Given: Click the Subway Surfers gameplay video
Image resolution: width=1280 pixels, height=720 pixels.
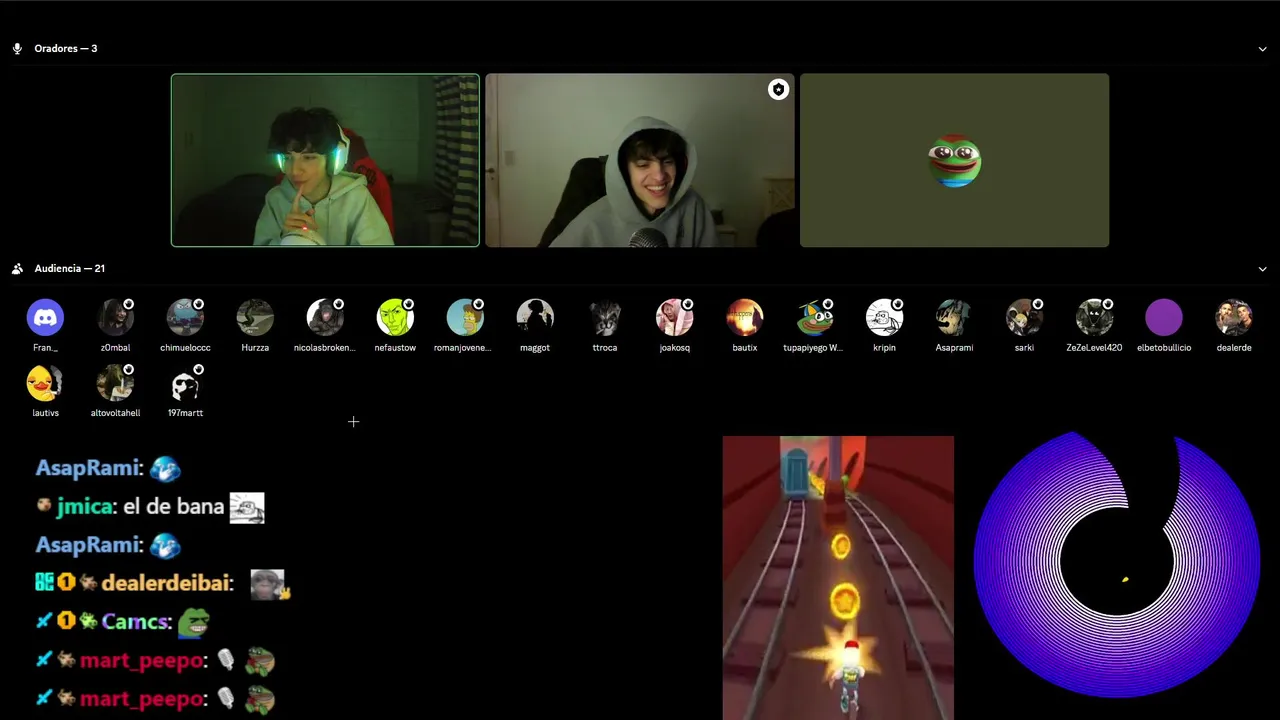Looking at the screenshot, I should [838, 577].
